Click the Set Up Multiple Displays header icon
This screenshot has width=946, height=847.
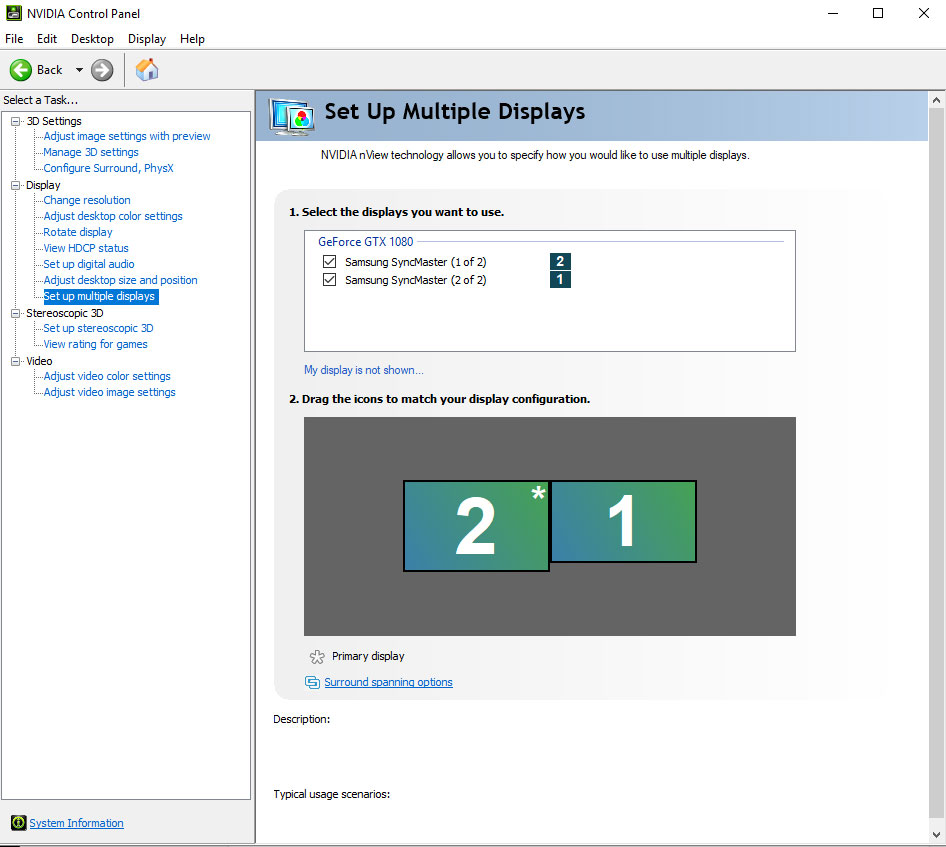tap(291, 116)
